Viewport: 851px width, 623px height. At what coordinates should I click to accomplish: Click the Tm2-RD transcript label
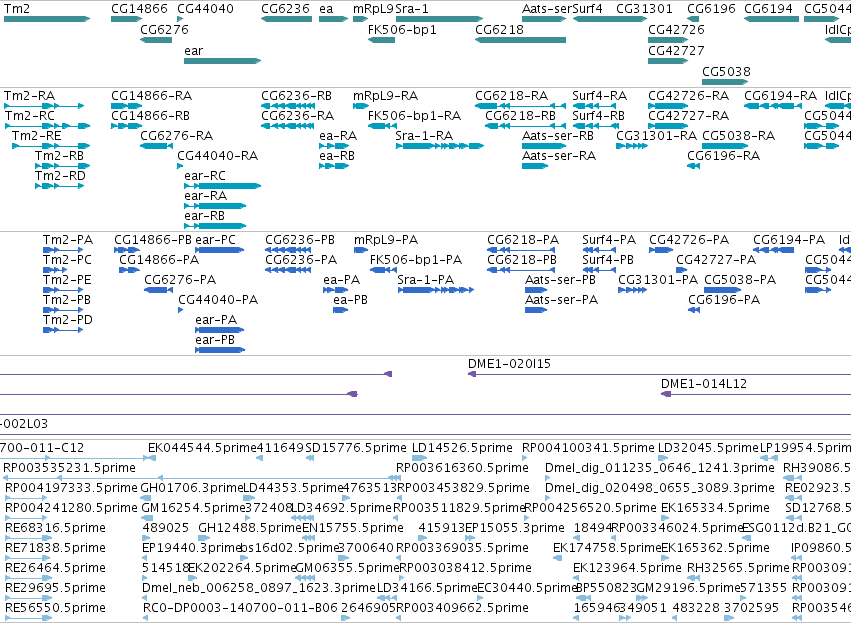click(60, 176)
